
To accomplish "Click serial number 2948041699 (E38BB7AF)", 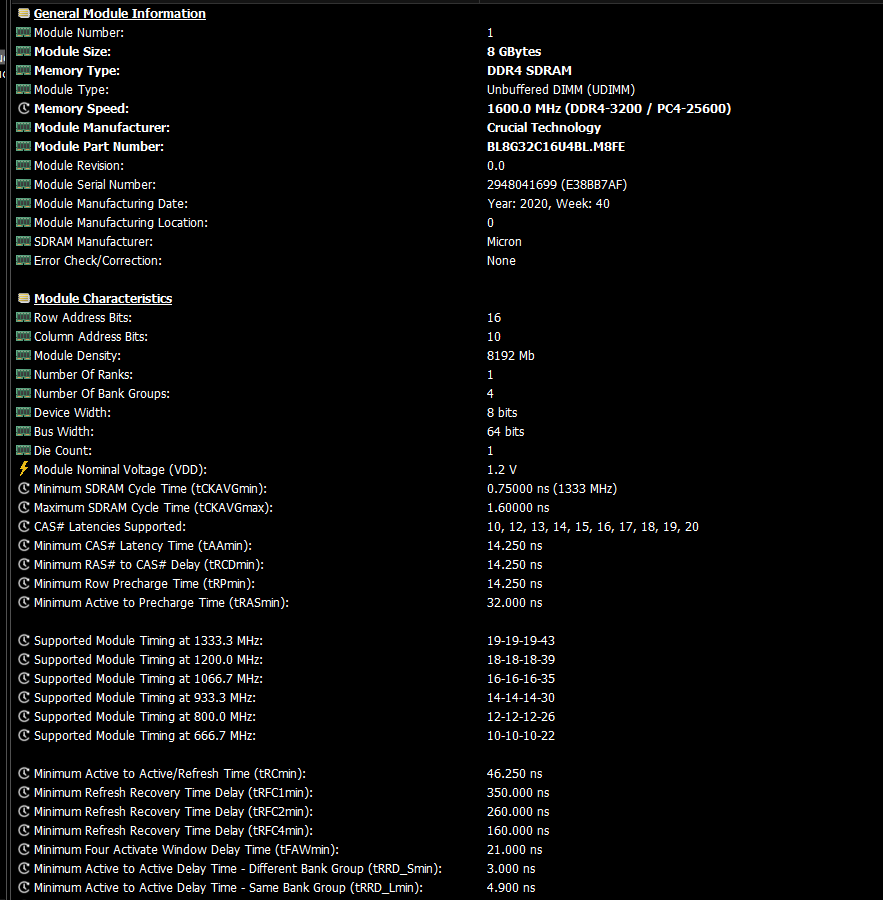I will click(557, 184).
